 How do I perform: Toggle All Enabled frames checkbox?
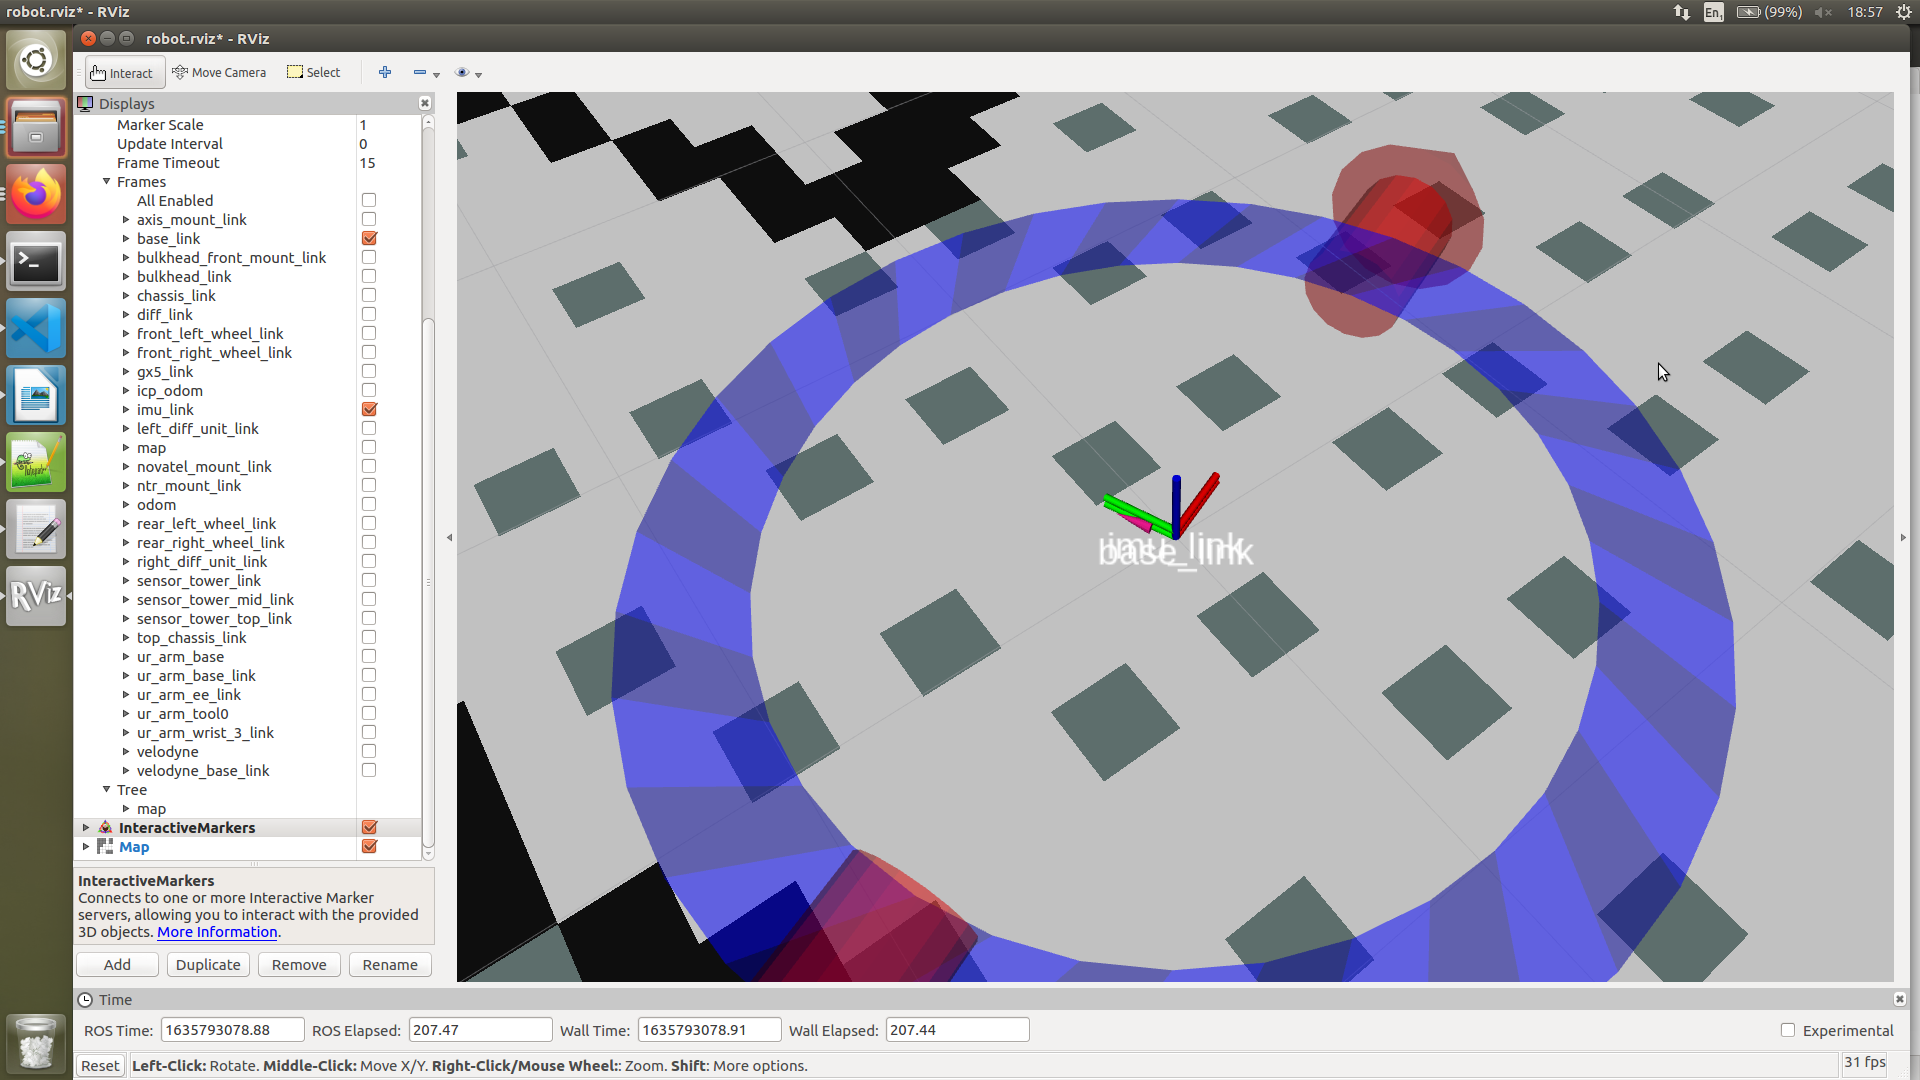point(369,200)
